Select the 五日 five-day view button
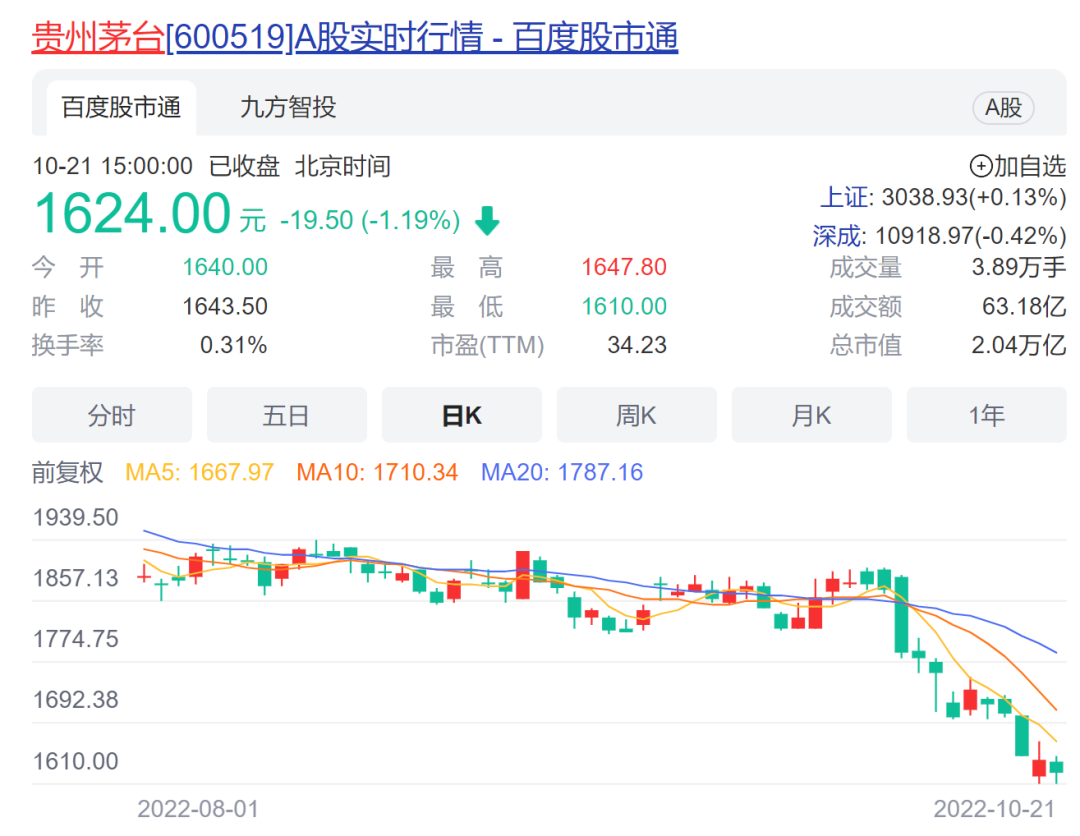This screenshot has width=1080, height=836. [286, 414]
